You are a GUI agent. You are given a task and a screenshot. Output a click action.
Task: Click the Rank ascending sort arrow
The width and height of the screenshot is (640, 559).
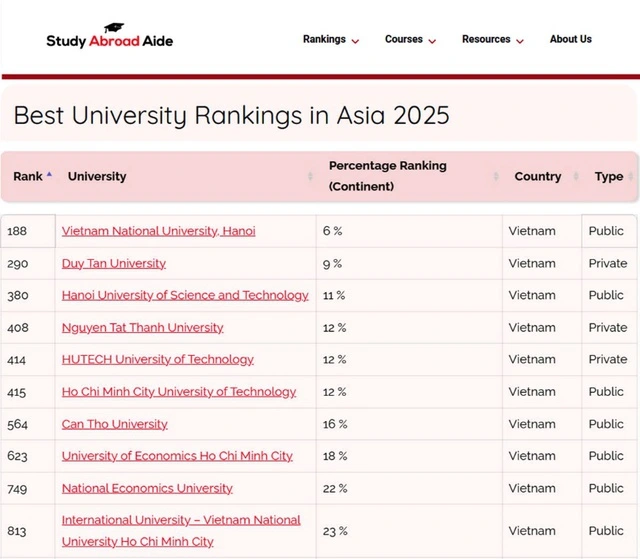(x=49, y=174)
